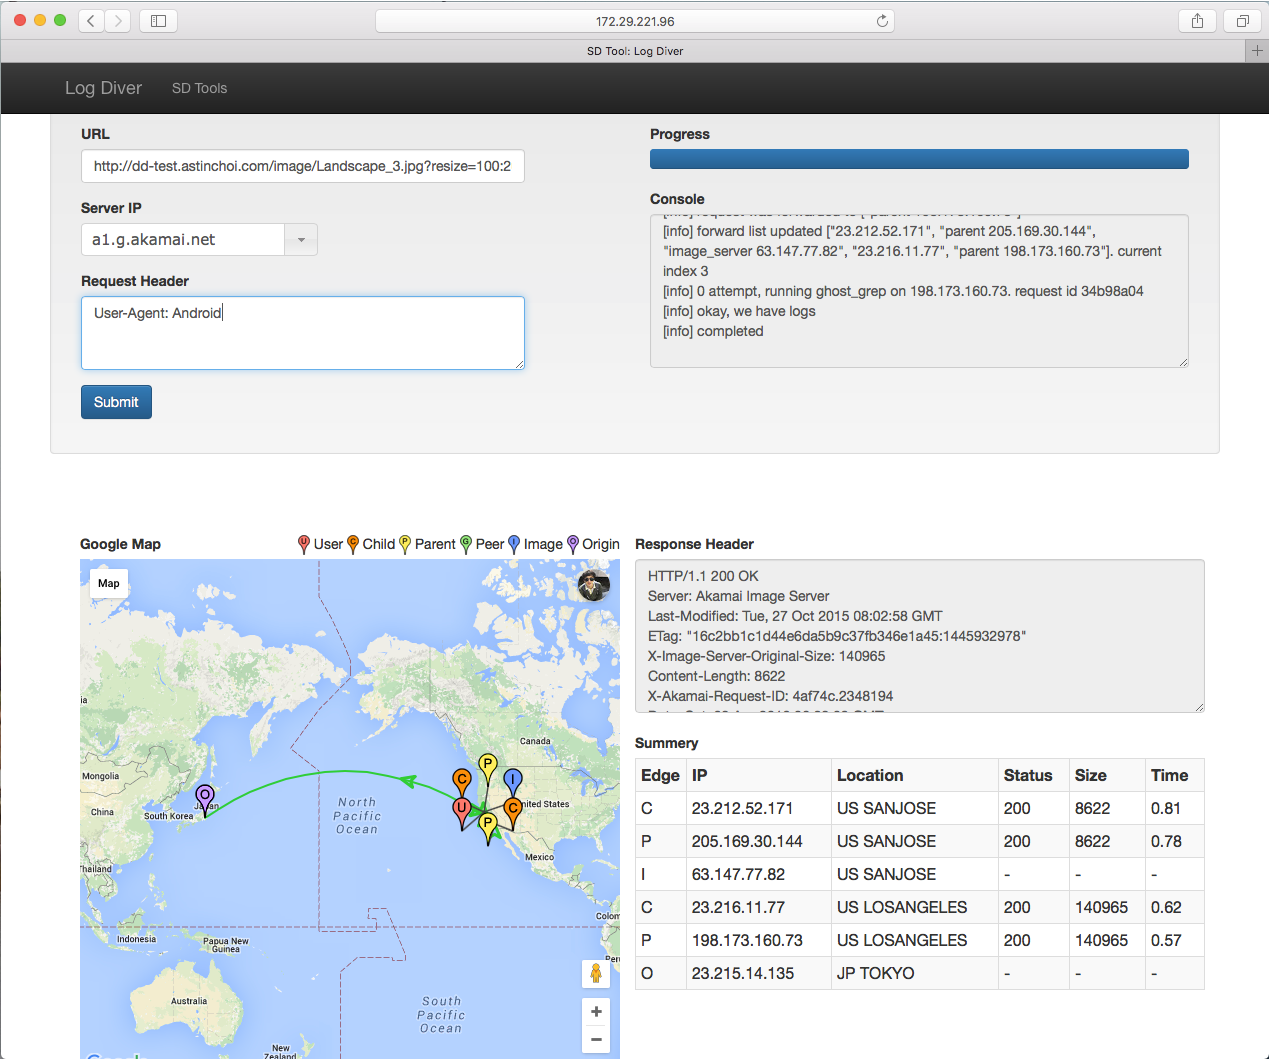1269x1060 pixels.
Task: Open the Safari share menu
Action: point(1197,21)
